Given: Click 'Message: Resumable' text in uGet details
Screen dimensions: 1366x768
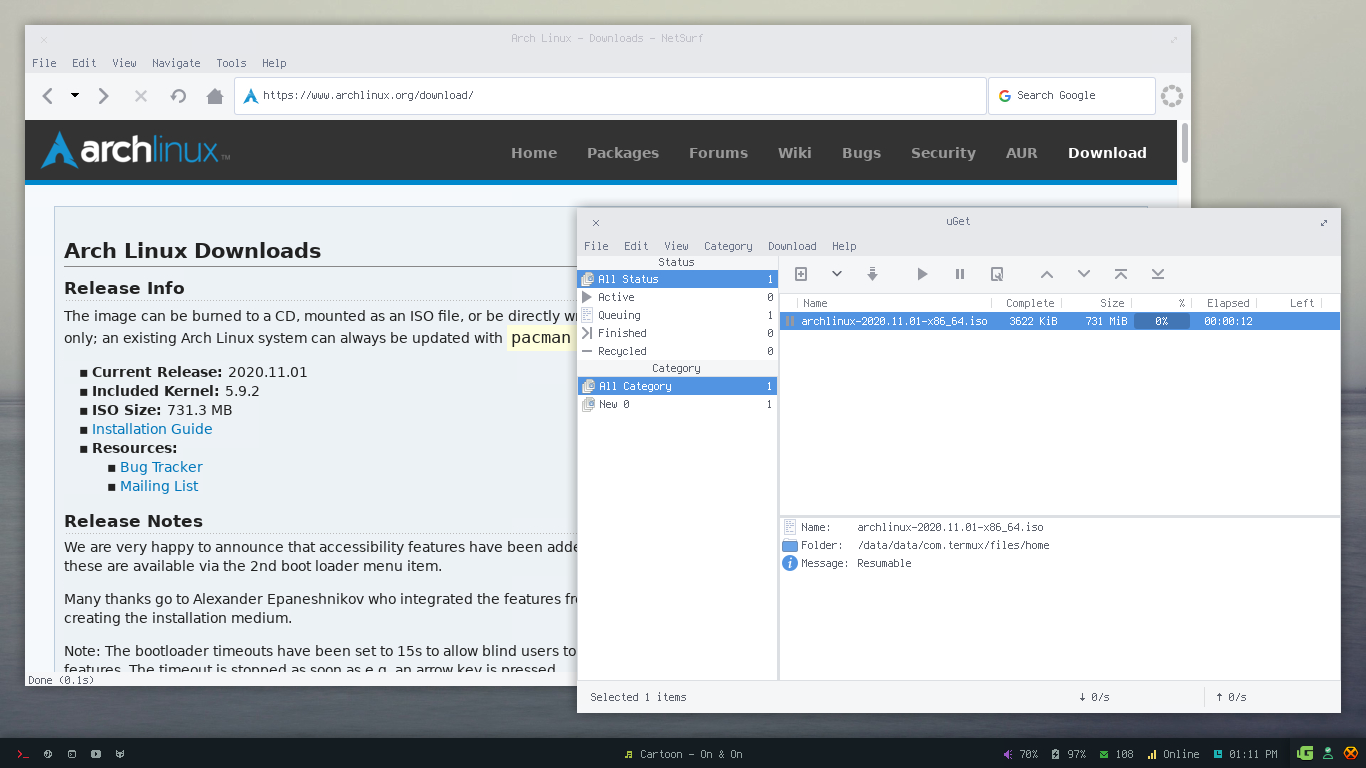Looking at the screenshot, I should [x=856, y=563].
